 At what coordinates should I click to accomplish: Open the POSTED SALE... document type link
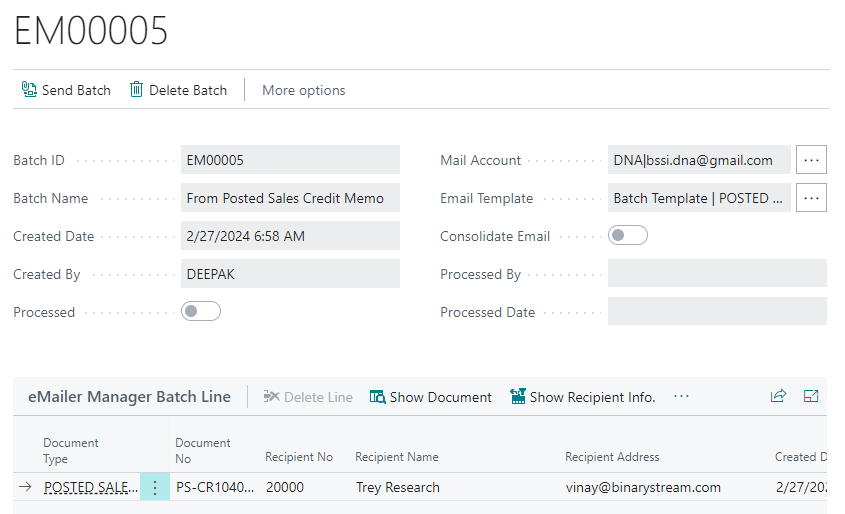(x=91, y=487)
